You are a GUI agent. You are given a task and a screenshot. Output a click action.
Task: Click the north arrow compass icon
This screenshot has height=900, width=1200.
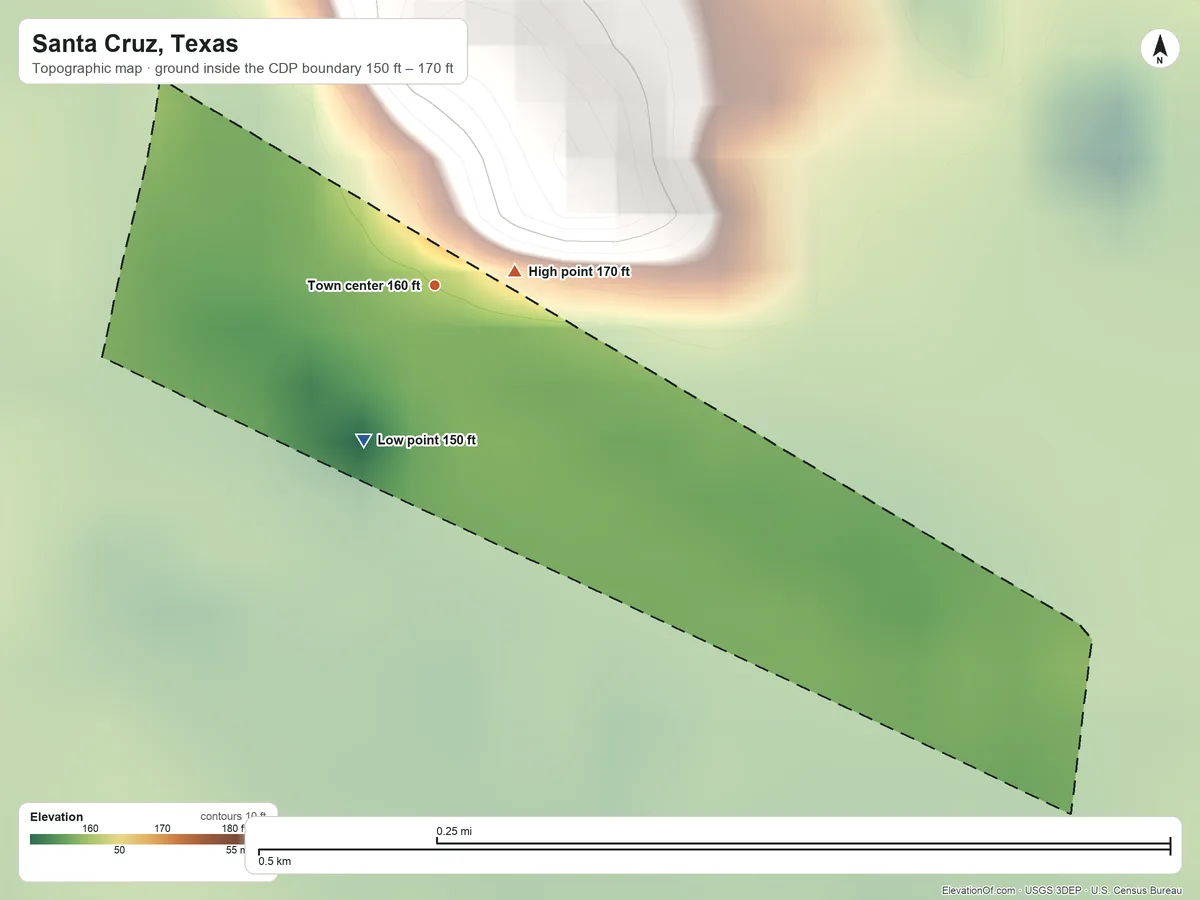click(1159, 49)
